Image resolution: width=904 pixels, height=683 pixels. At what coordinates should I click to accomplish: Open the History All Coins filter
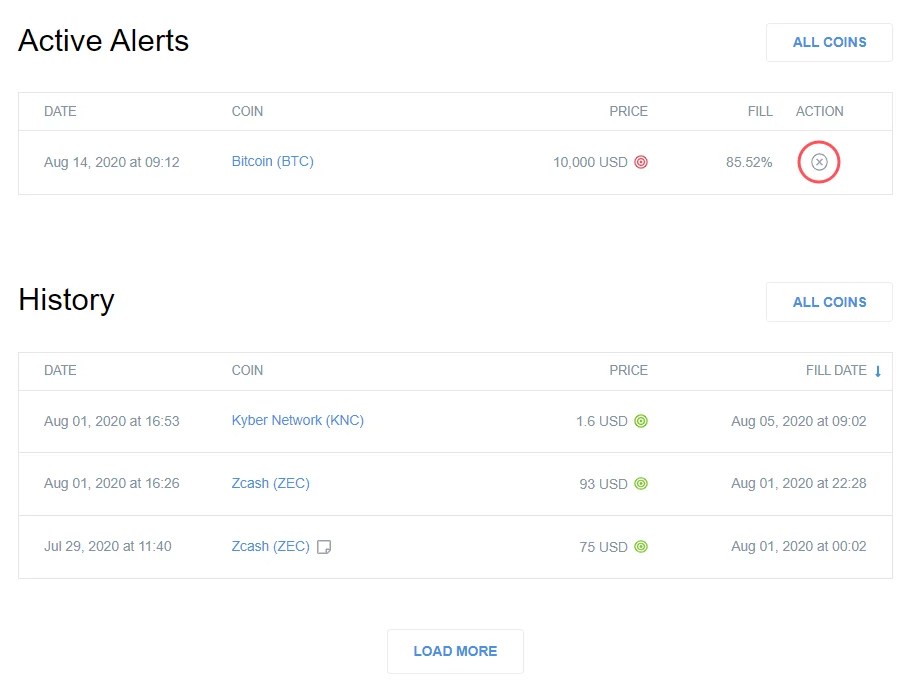coord(829,302)
